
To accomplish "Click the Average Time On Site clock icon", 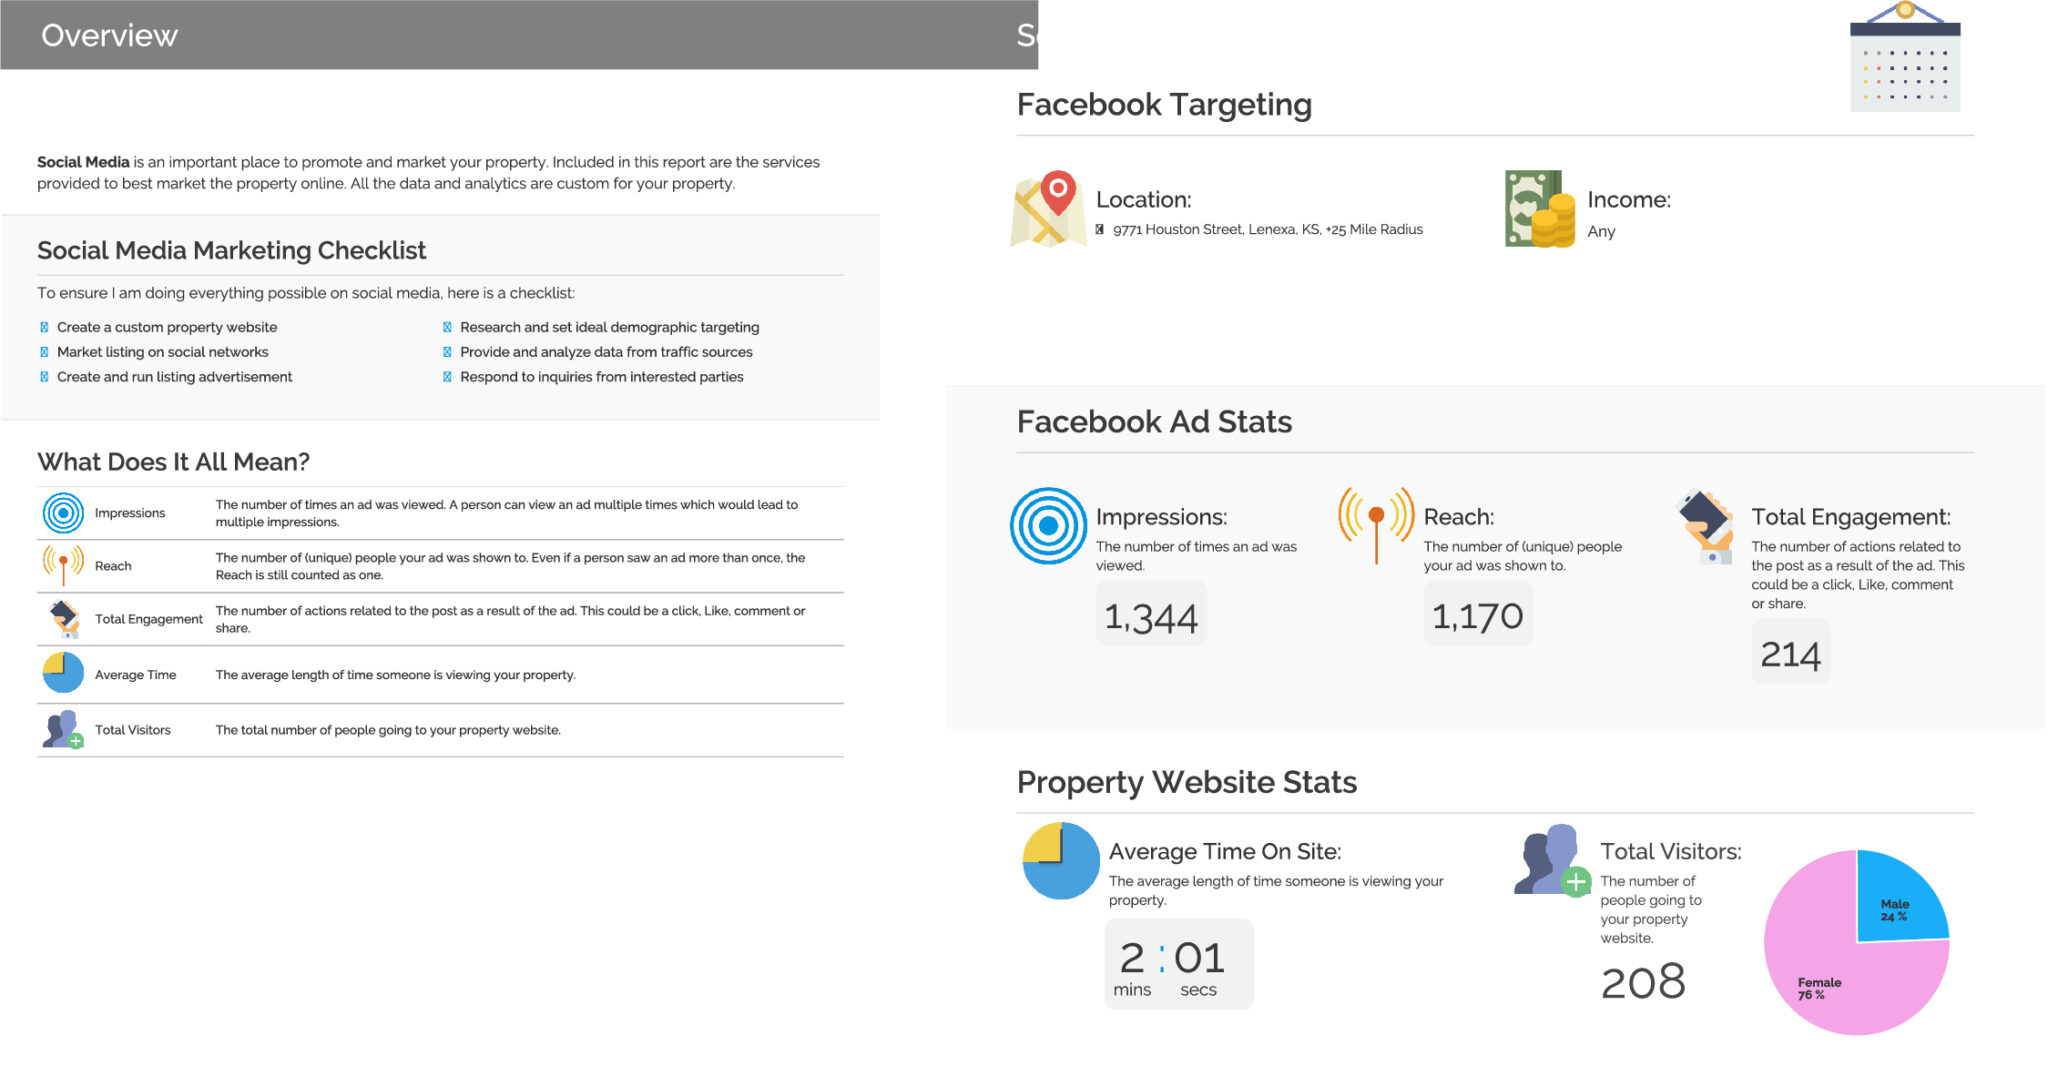I will coord(1060,861).
